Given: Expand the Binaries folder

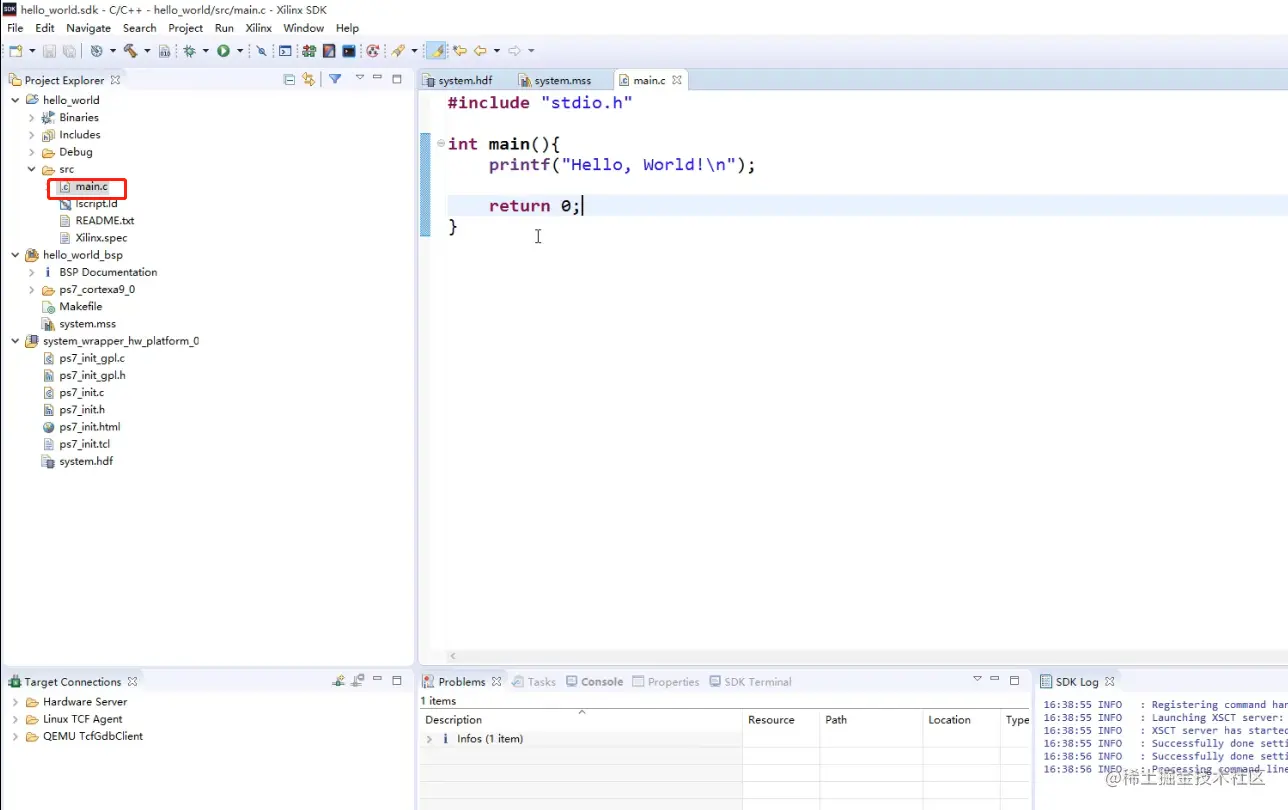Looking at the screenshot, I should click(x=32, y=118).
